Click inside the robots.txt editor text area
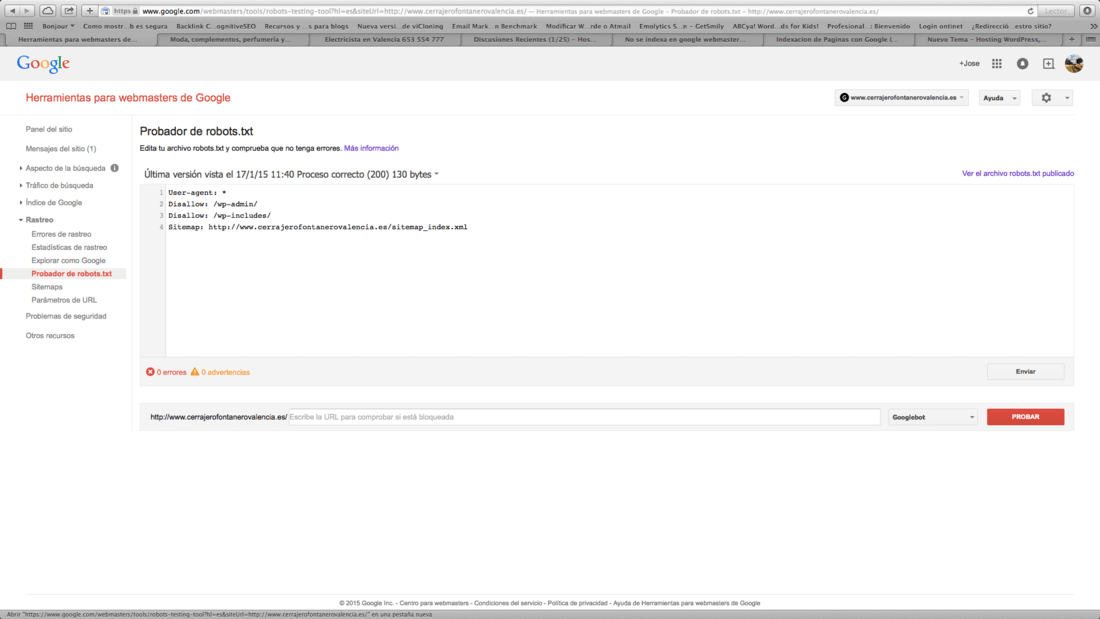The image size is (1100, 619). tap(619, 270)
